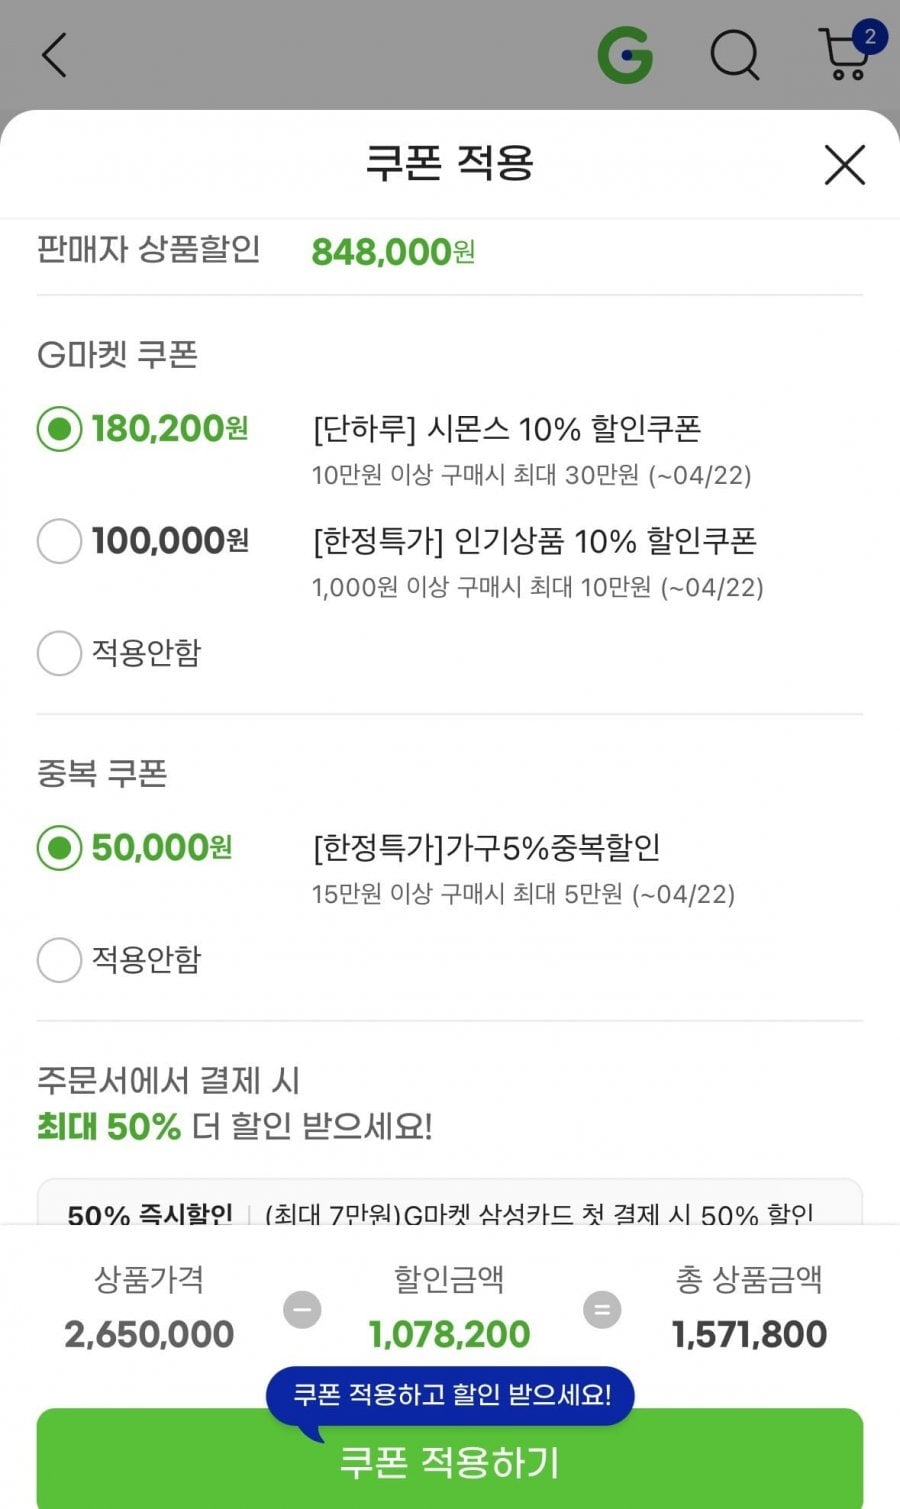The height and width of the screenshot is (1509, 900).
Task: Tap the 1,078,200 discount amount
Action: tap(450, 1334)
